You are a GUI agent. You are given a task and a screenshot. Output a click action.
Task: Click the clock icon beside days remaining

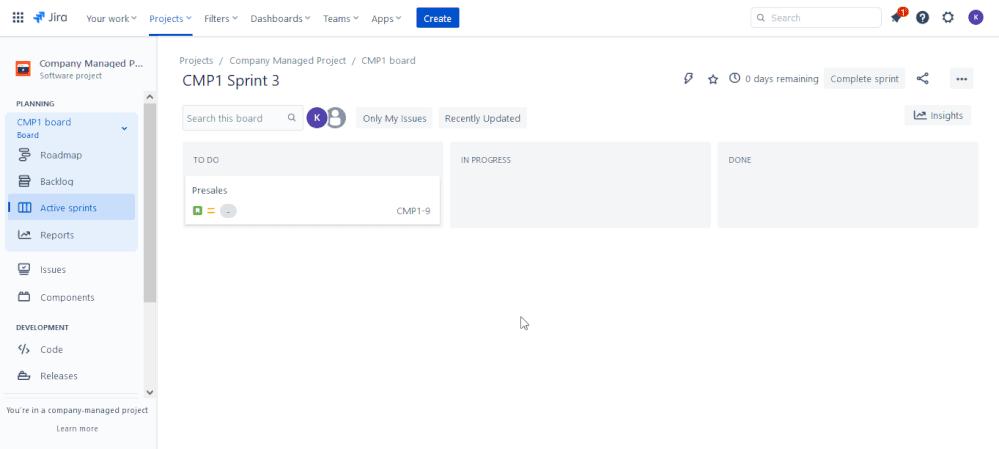pyautogui.click(x=735, y=78)
